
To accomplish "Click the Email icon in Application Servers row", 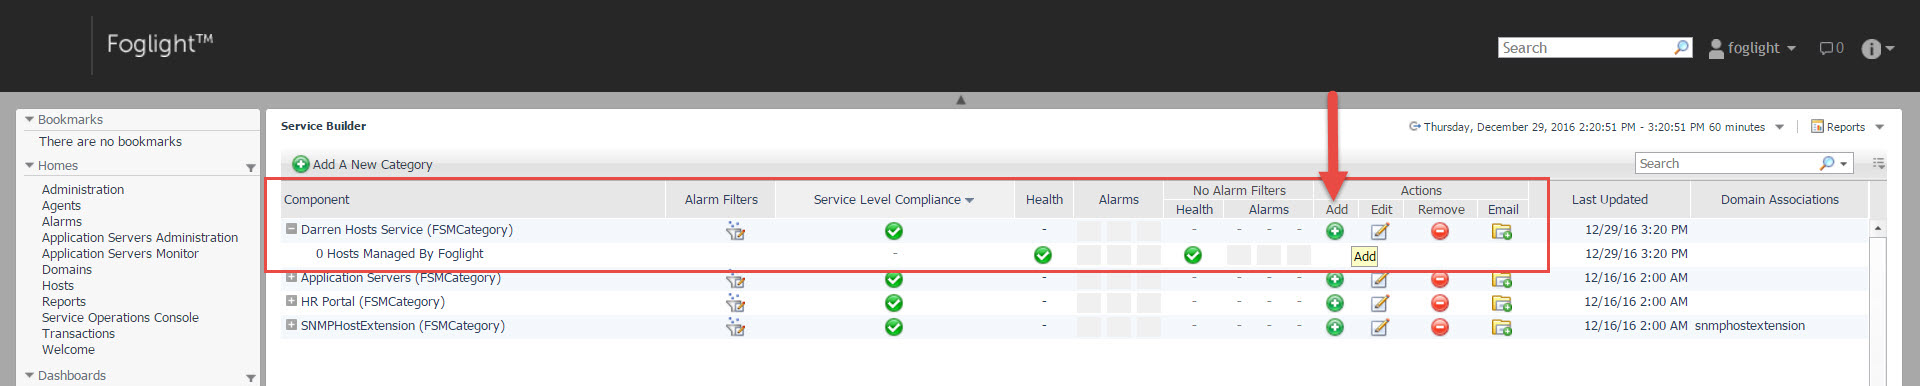I will click(x=1502, y=279).
